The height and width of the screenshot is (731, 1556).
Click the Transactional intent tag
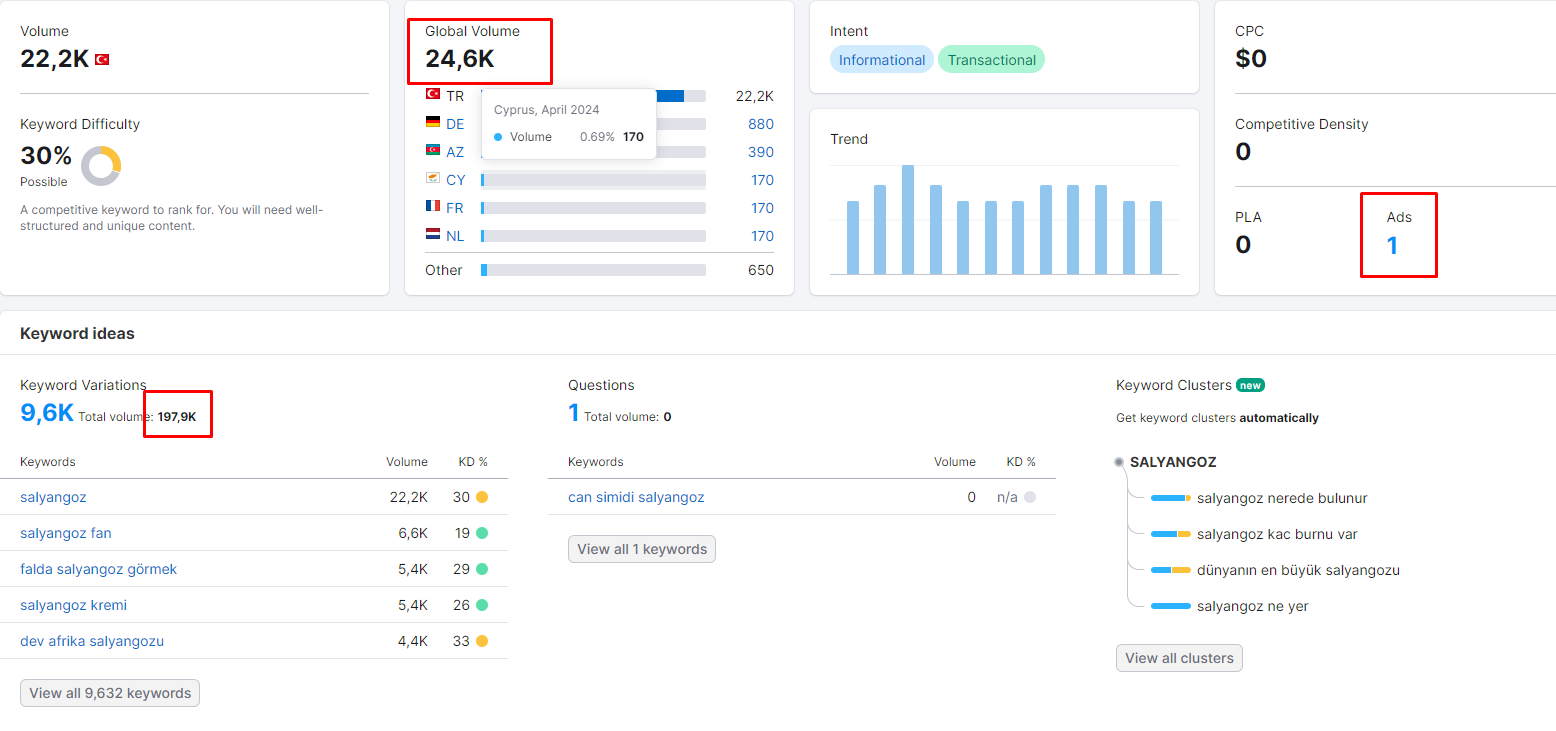[x=991, y=60]
